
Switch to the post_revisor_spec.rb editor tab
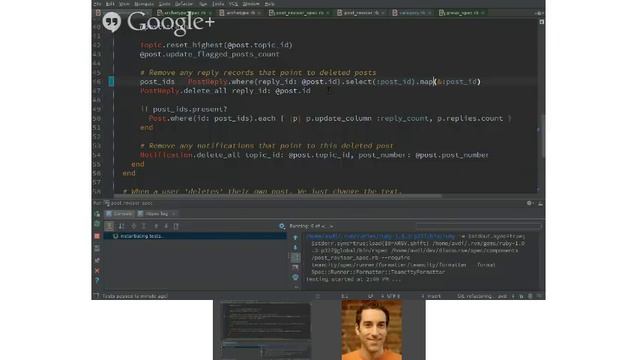click(299, 13)
